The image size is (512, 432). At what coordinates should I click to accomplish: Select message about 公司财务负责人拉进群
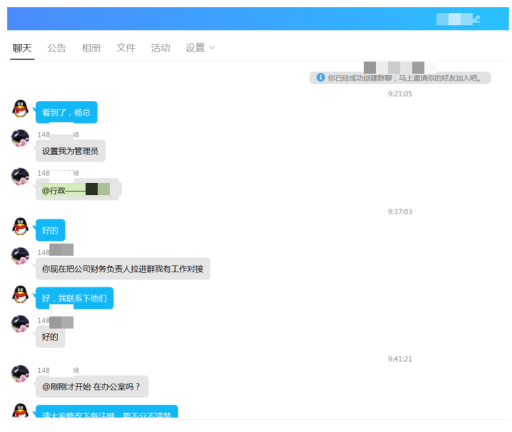[123, 269]
